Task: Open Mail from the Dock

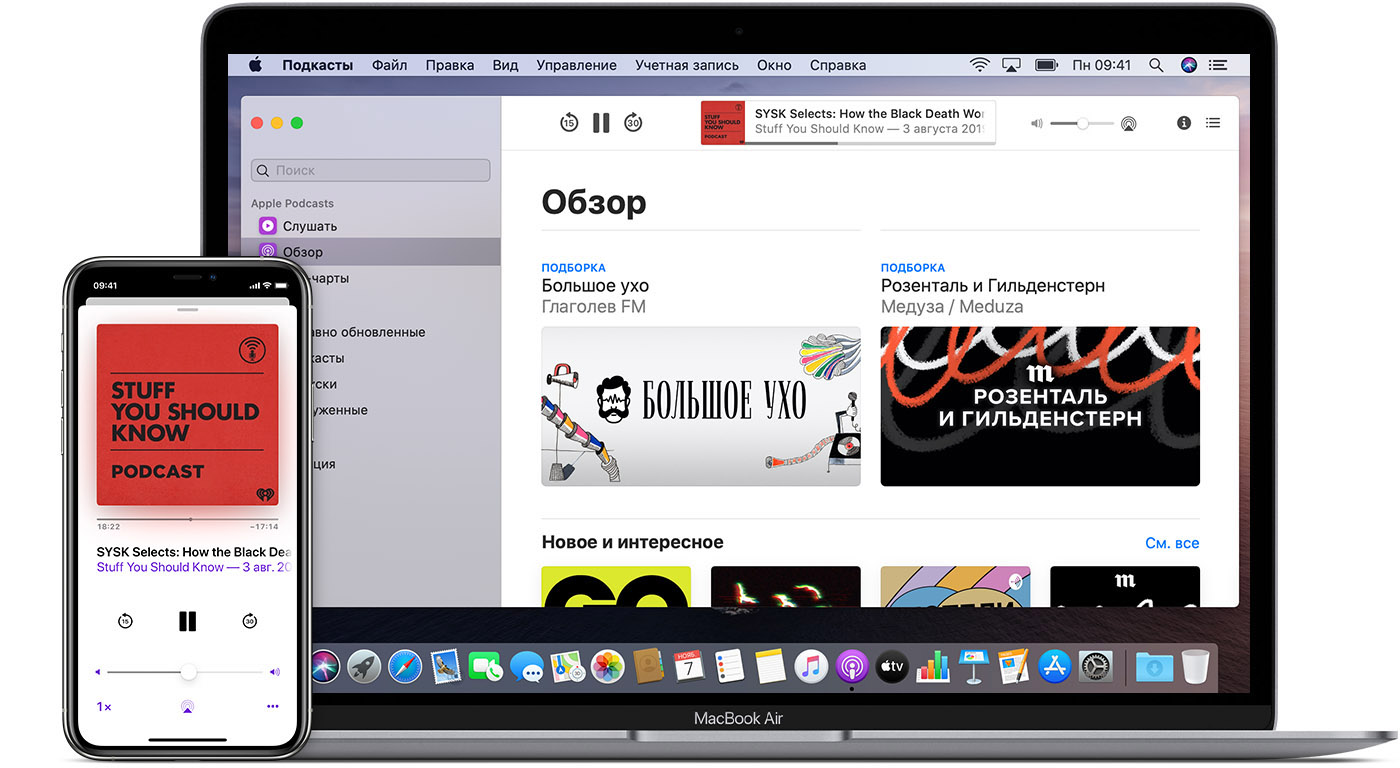Action: (x=445, y=665)
